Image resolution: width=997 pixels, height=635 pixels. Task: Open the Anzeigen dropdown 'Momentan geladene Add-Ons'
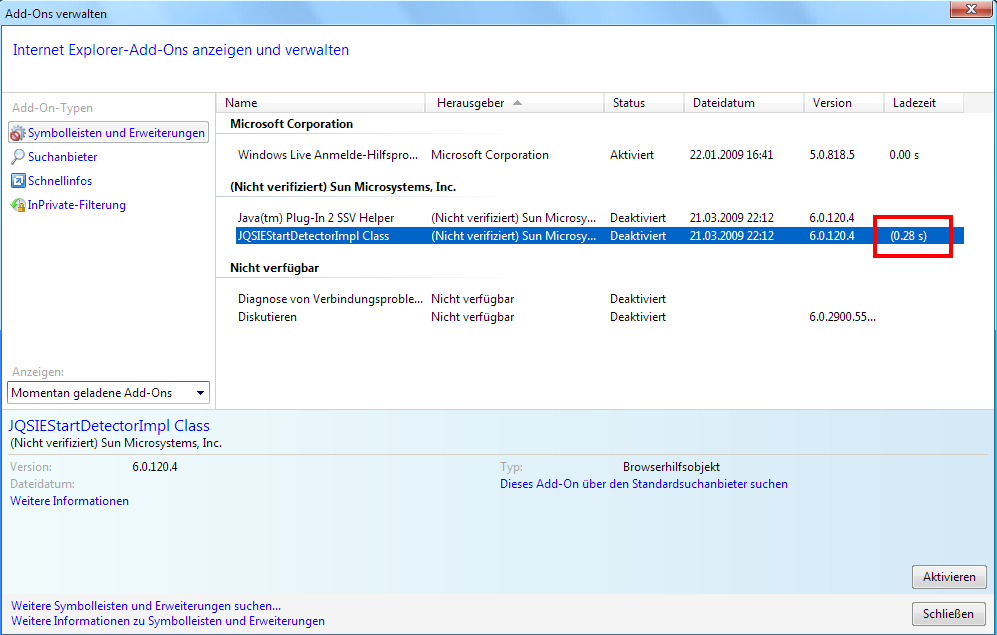(x=108, y=393)
